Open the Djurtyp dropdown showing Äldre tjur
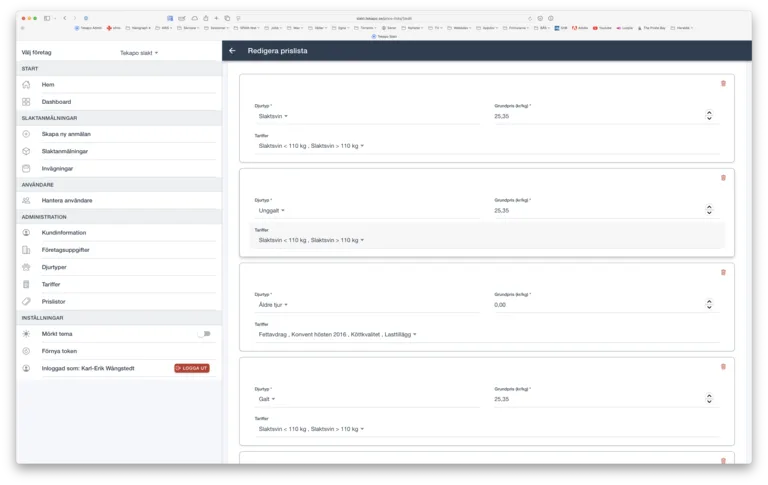 tap(273, 305)
